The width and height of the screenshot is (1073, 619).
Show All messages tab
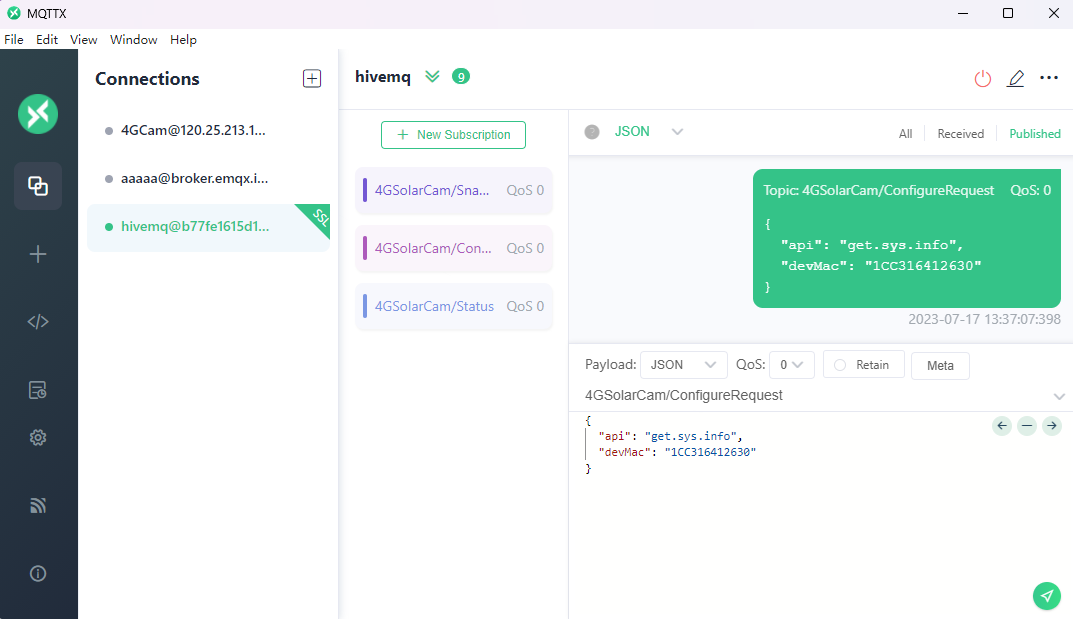tap(905, 134)
